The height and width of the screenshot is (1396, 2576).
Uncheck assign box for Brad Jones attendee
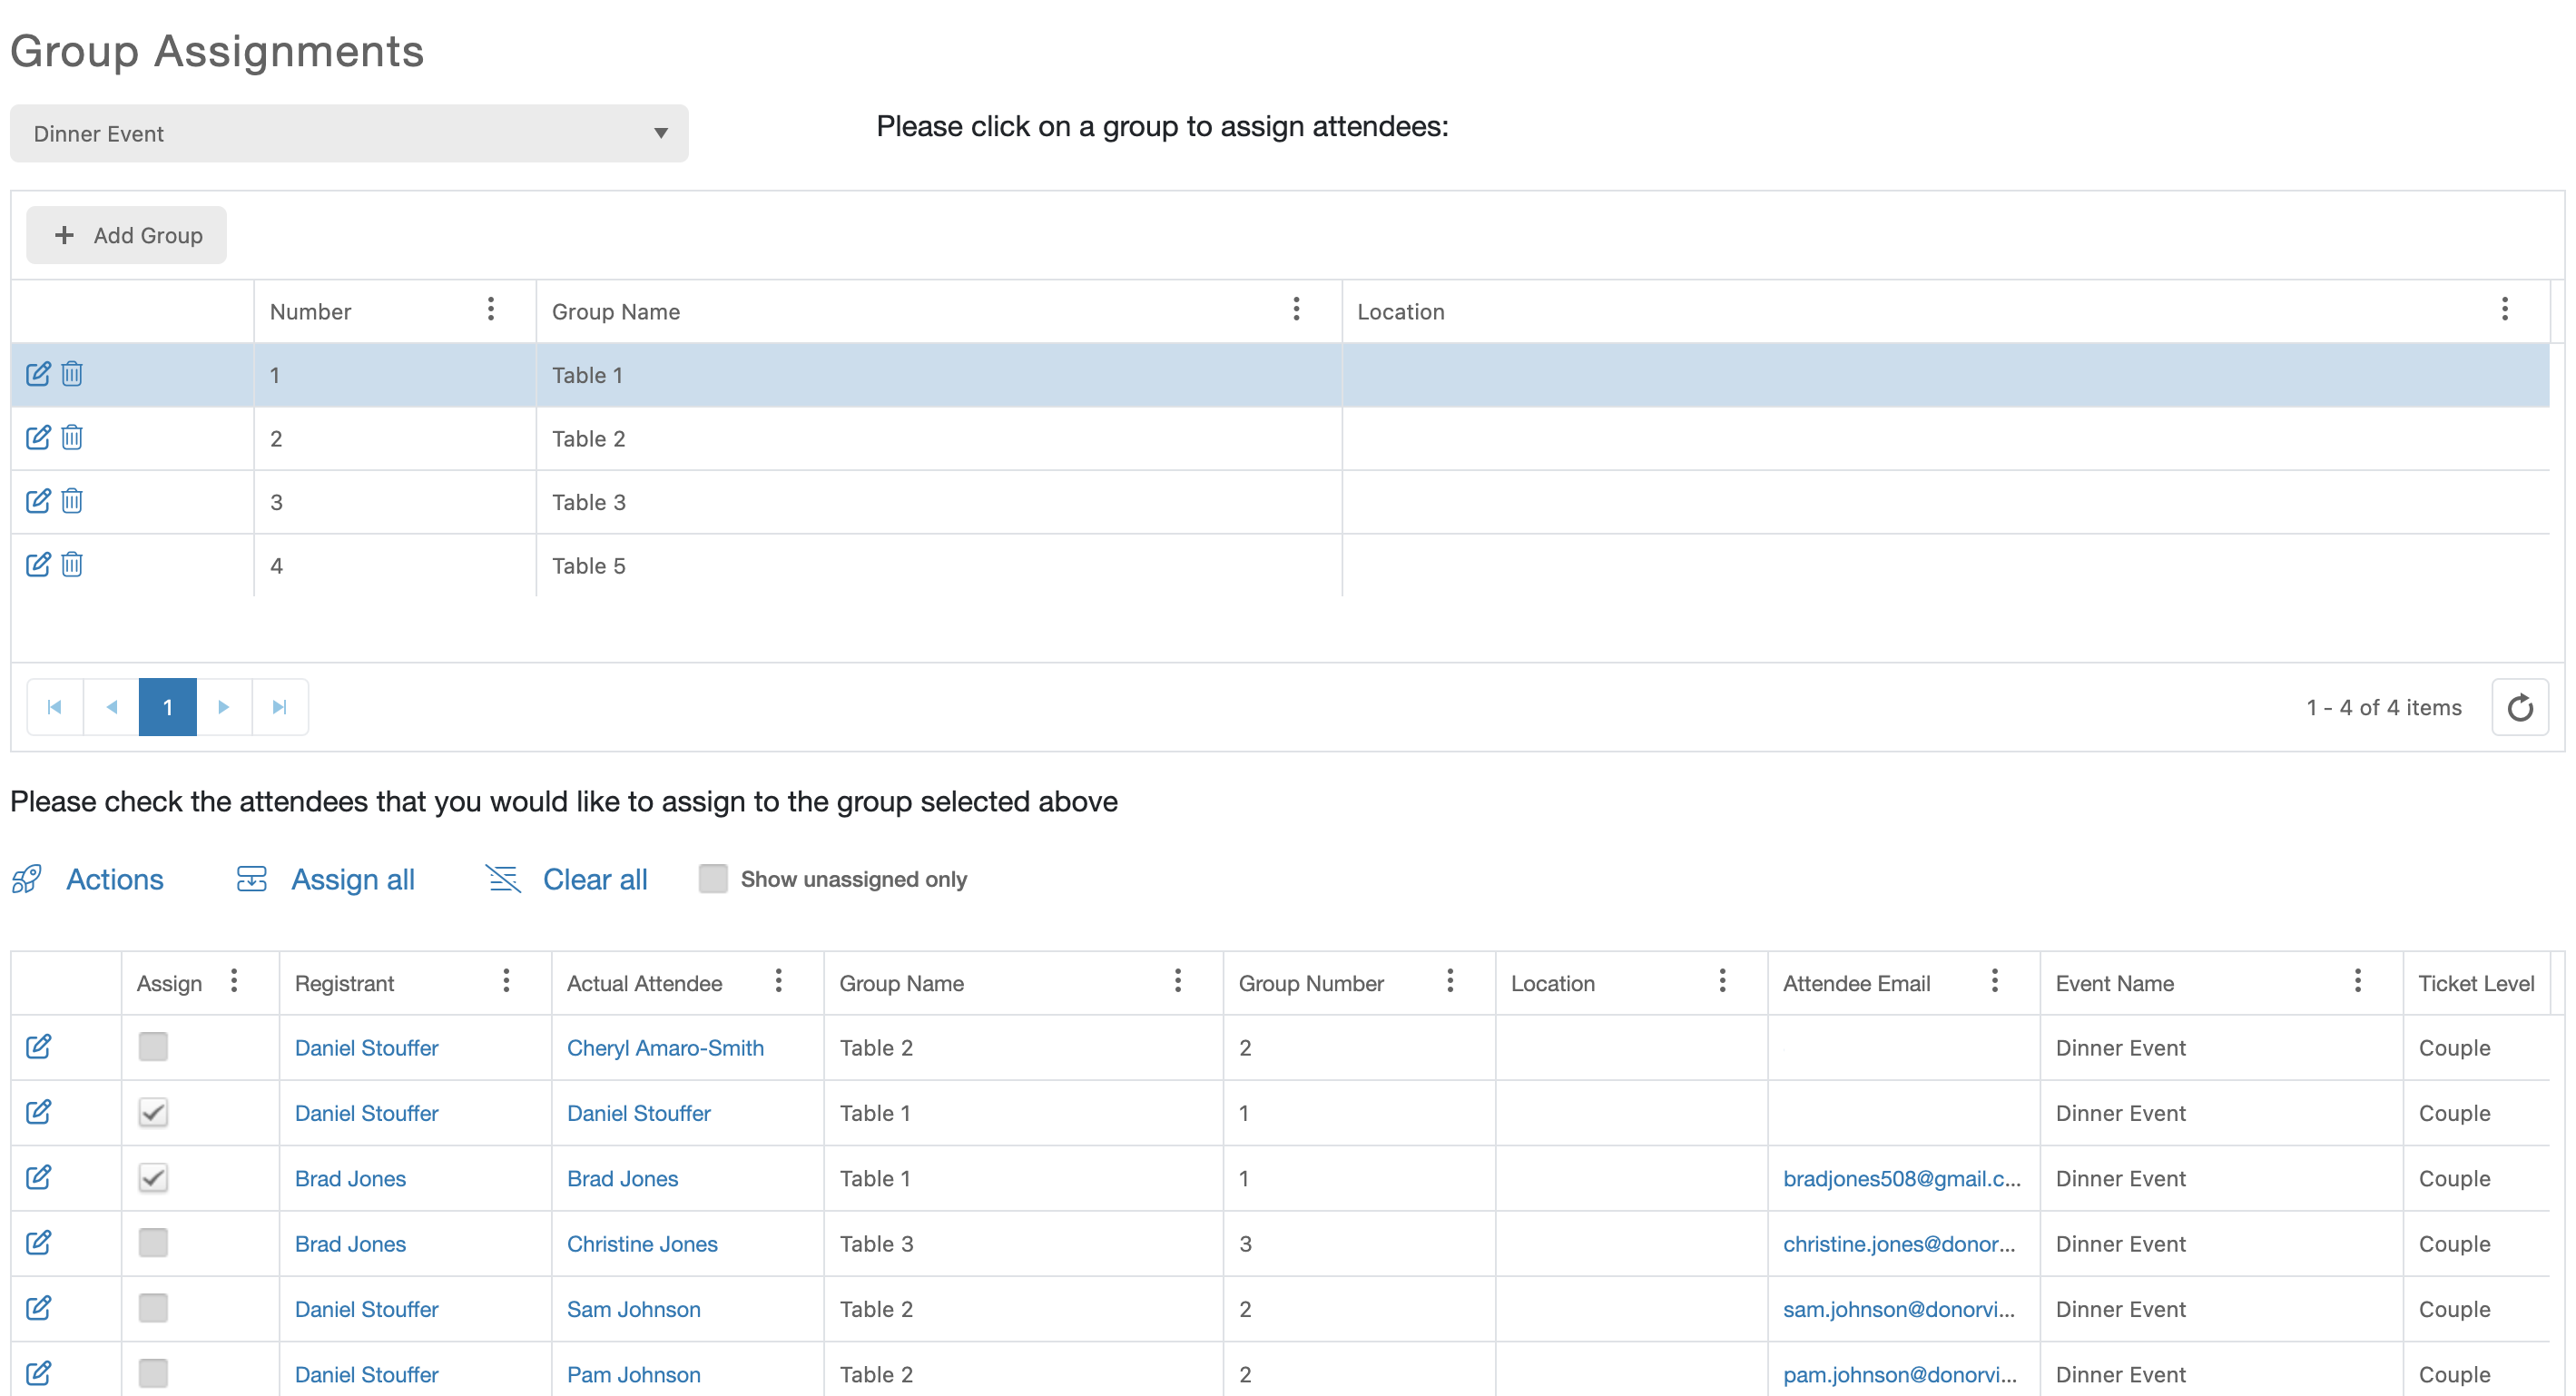153,1178
